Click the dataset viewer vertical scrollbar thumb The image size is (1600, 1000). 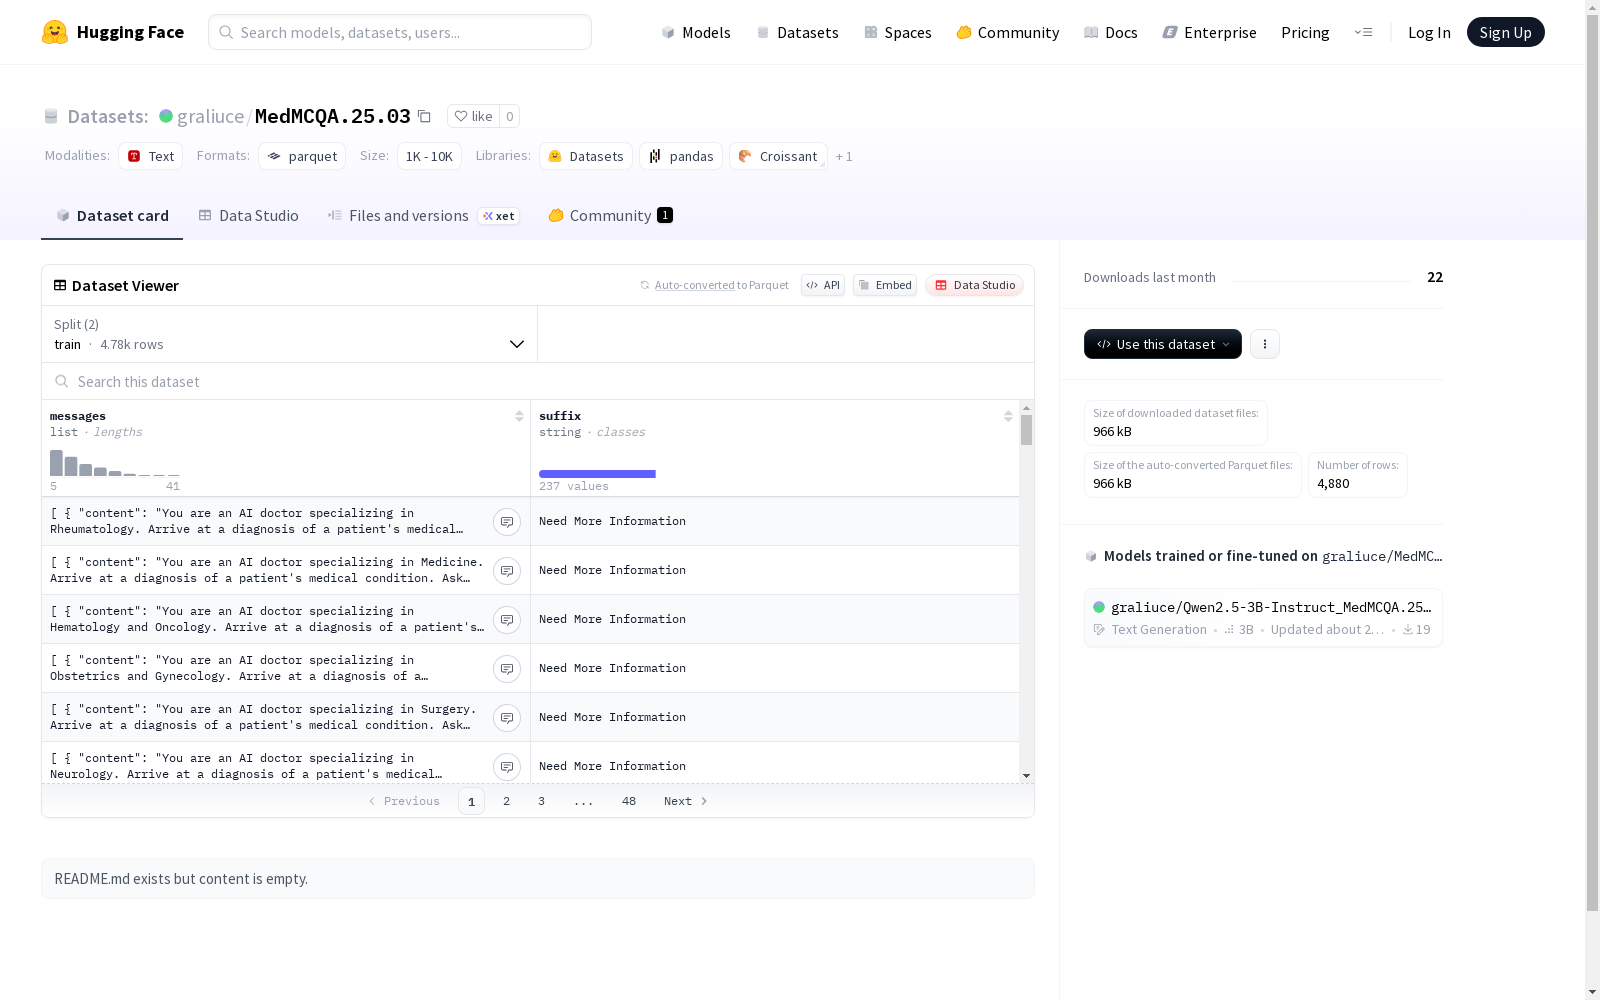[x=1026, y=430]
